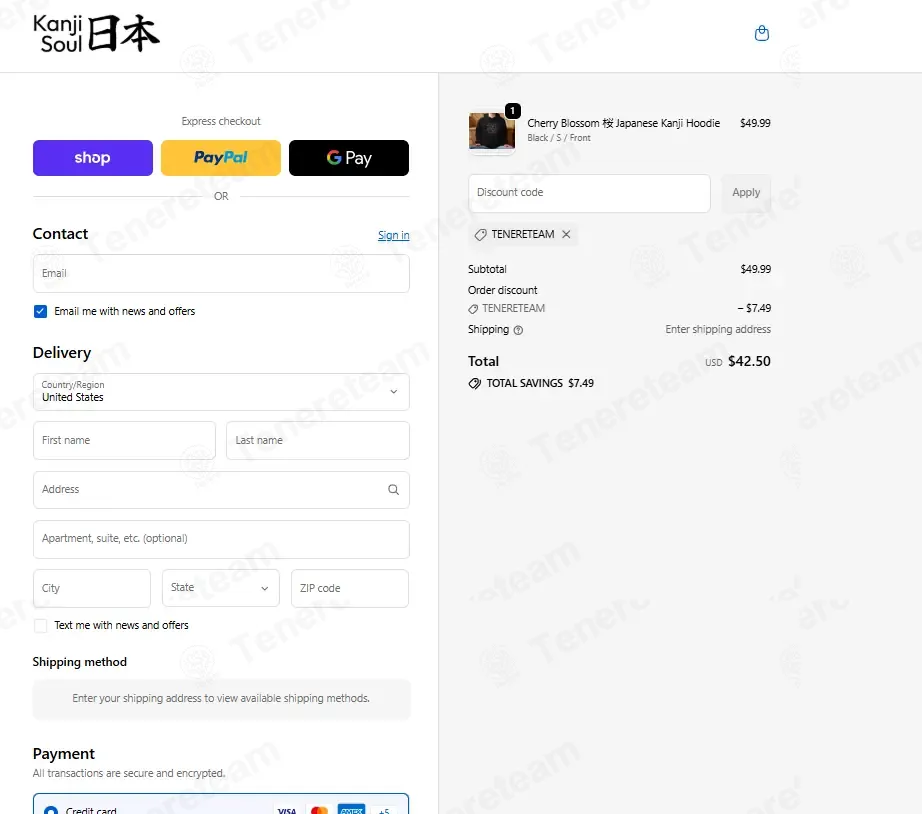This screenshot has height=814, width=922.
Task: Click the total savings tag icon
Action: tap(474, 383)
